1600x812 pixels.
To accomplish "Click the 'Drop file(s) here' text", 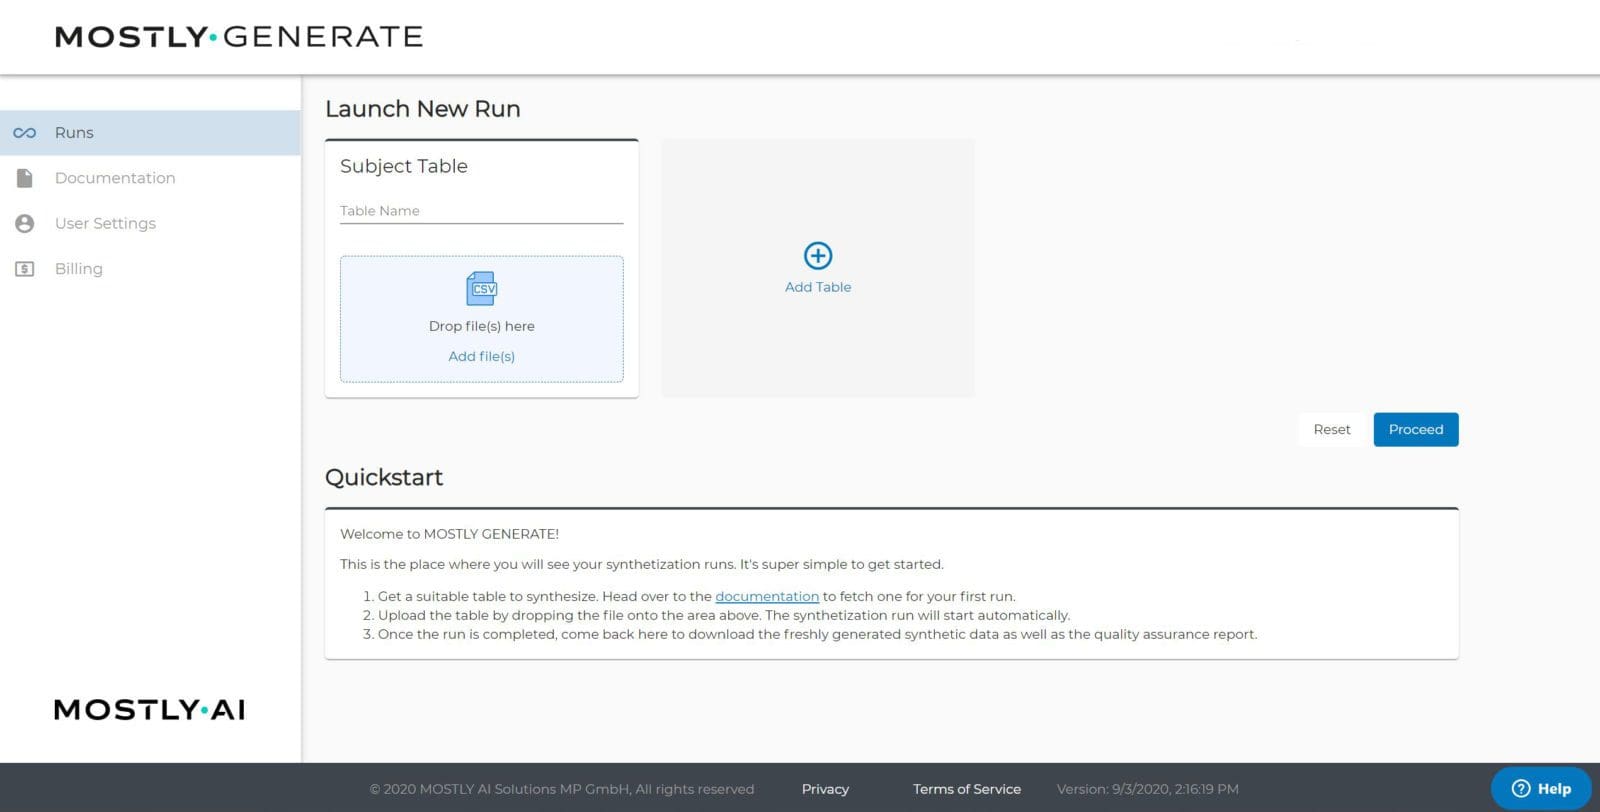I will pyautogui.click(x=481, y=326).
